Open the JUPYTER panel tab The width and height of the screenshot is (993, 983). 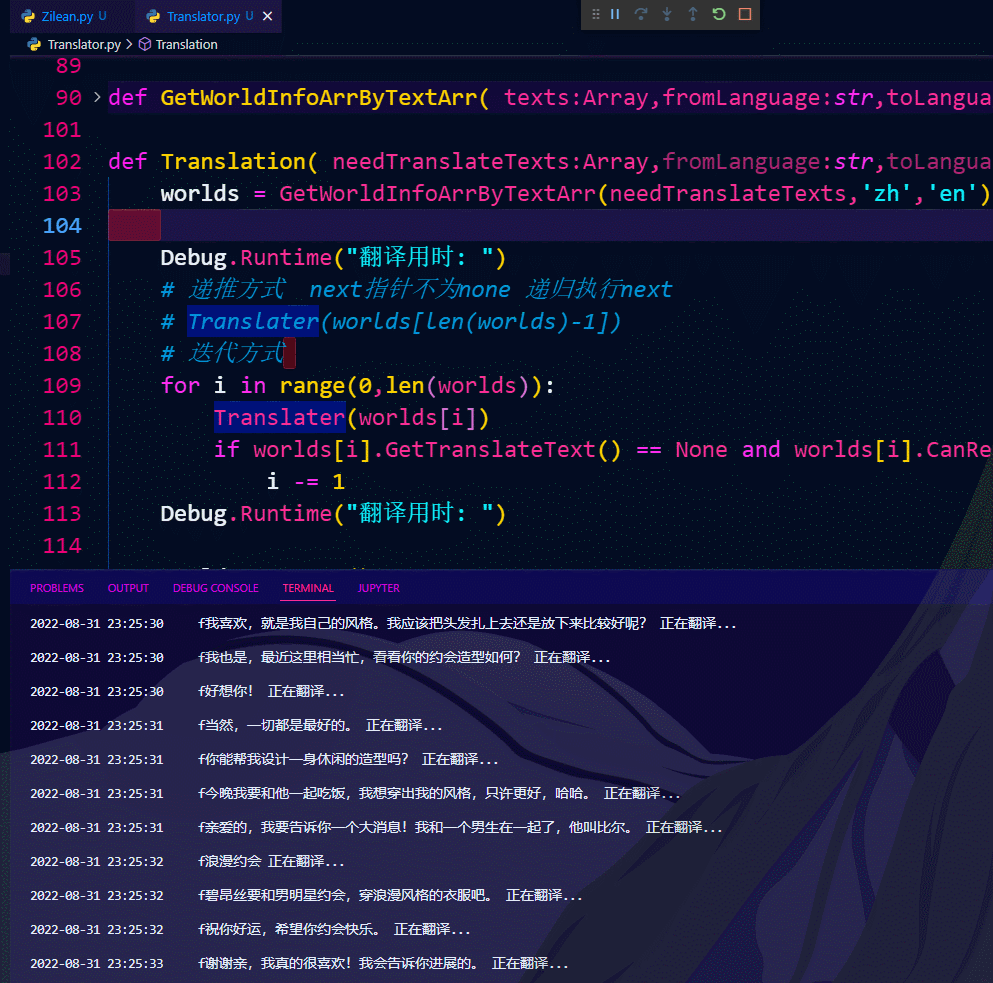pos(379,588)
